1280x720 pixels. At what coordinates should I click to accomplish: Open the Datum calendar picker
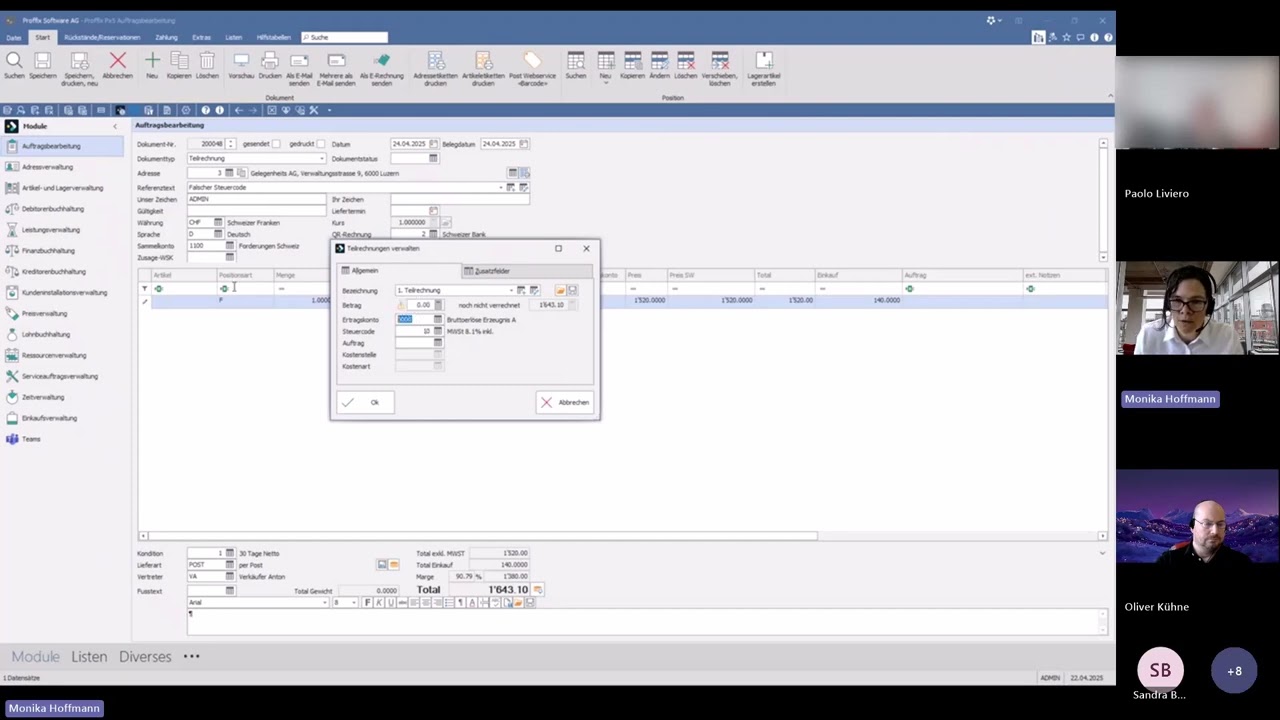pos(433,144)
